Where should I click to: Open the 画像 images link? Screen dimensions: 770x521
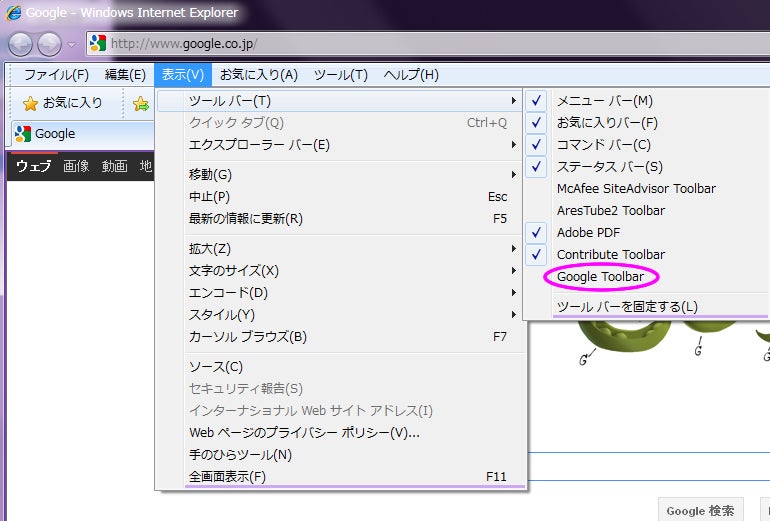point(76,166)
